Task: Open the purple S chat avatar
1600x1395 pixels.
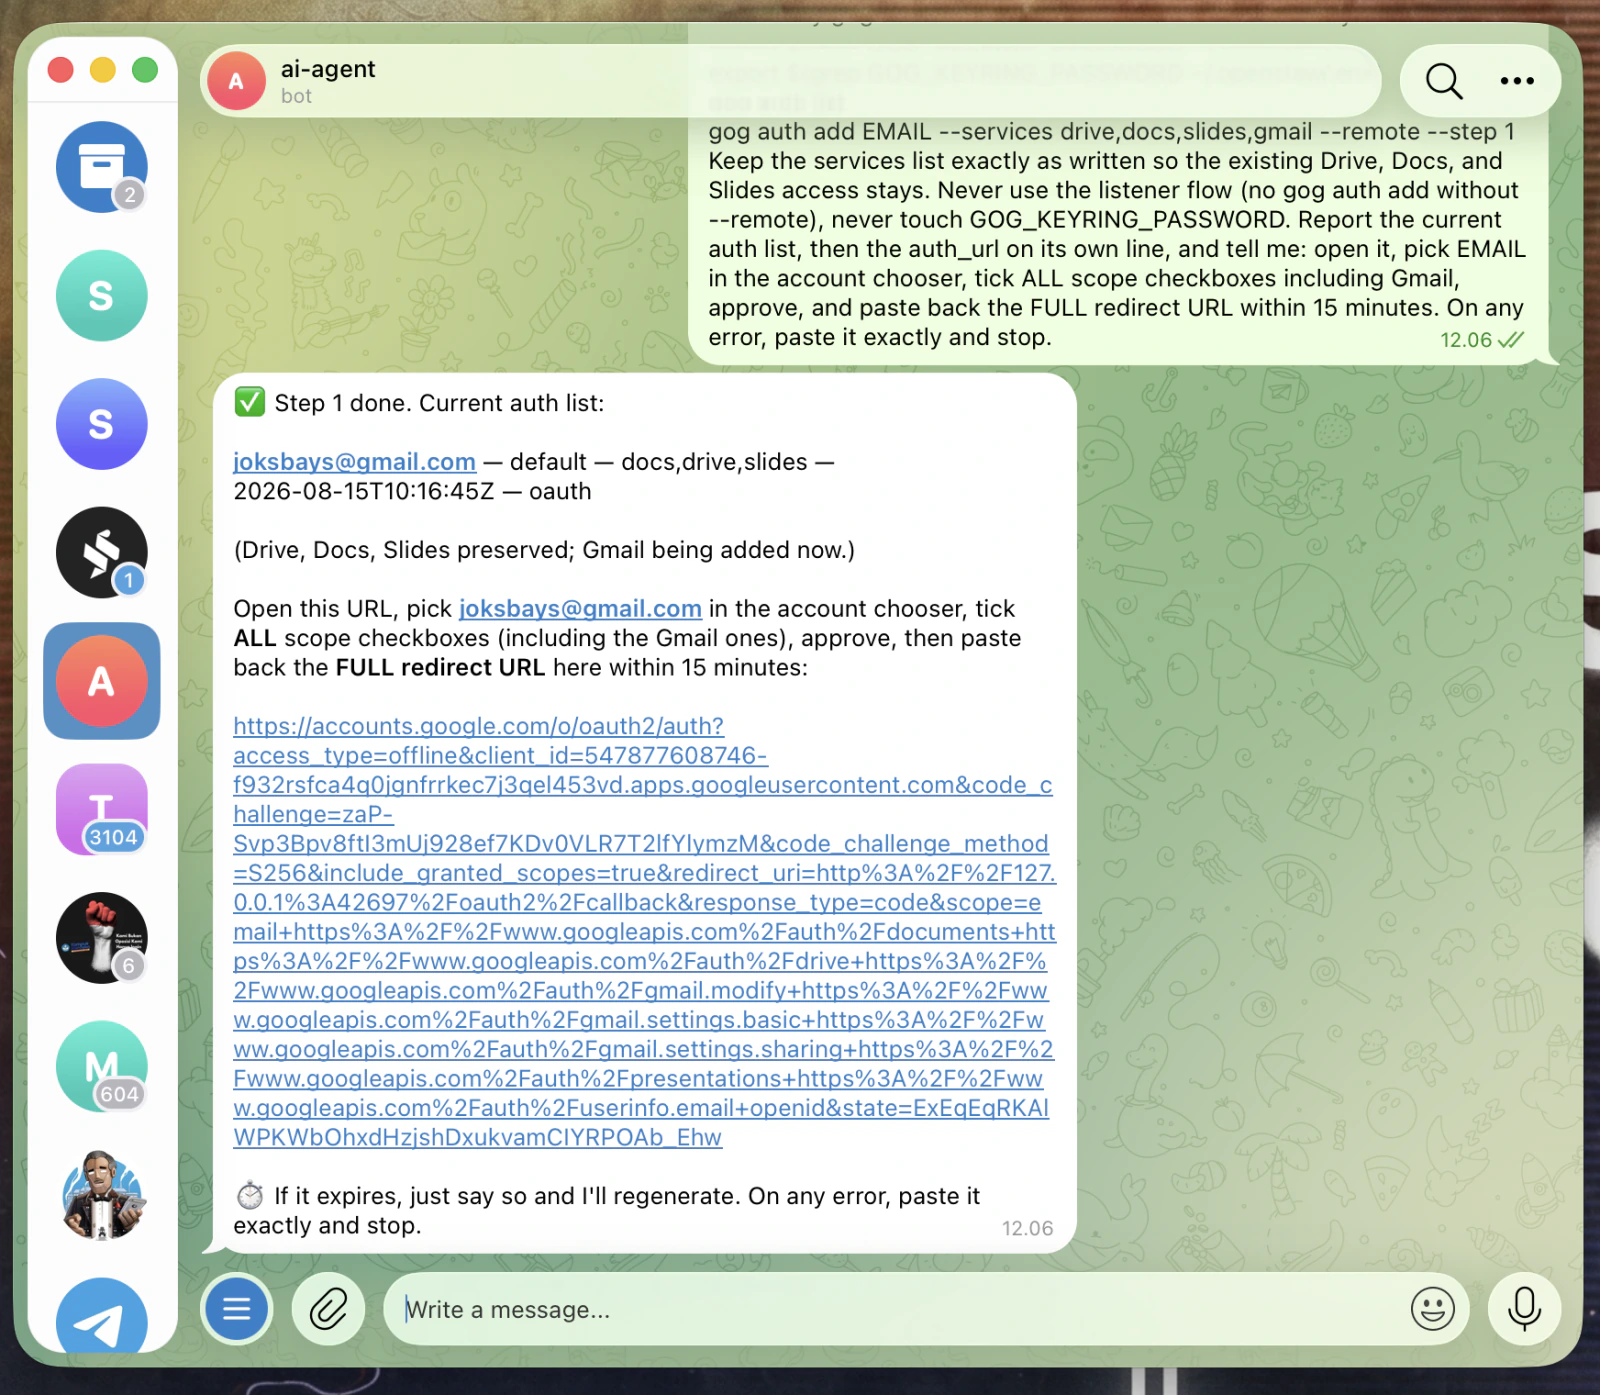Action: tap(101, 424)
